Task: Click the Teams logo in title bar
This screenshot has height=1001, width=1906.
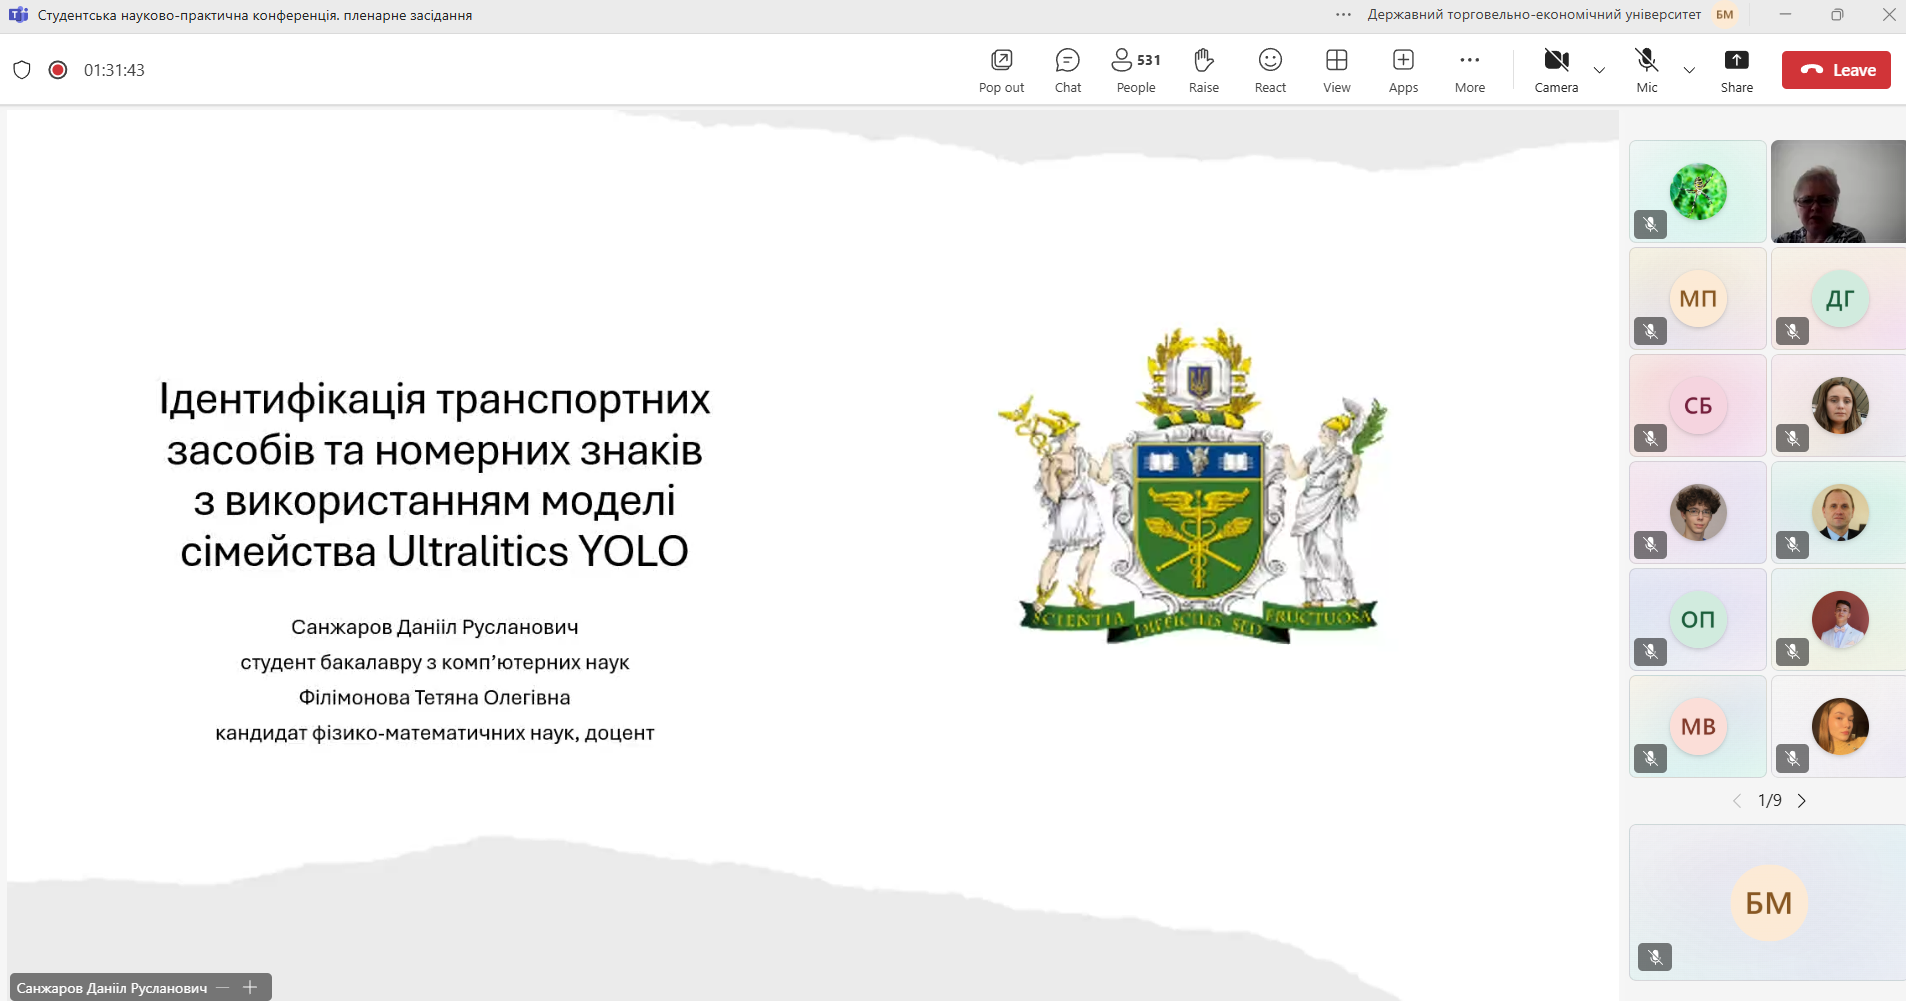Action: pyautogui.click(x=18, y=15)
